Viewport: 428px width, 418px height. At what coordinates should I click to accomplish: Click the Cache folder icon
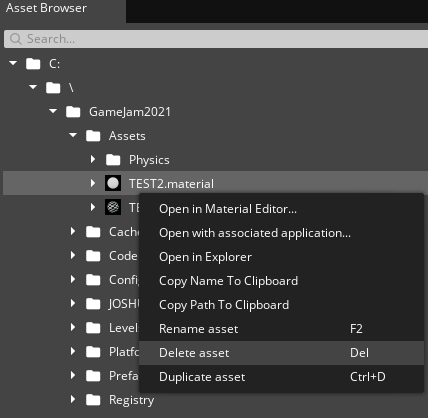[93, 232]
